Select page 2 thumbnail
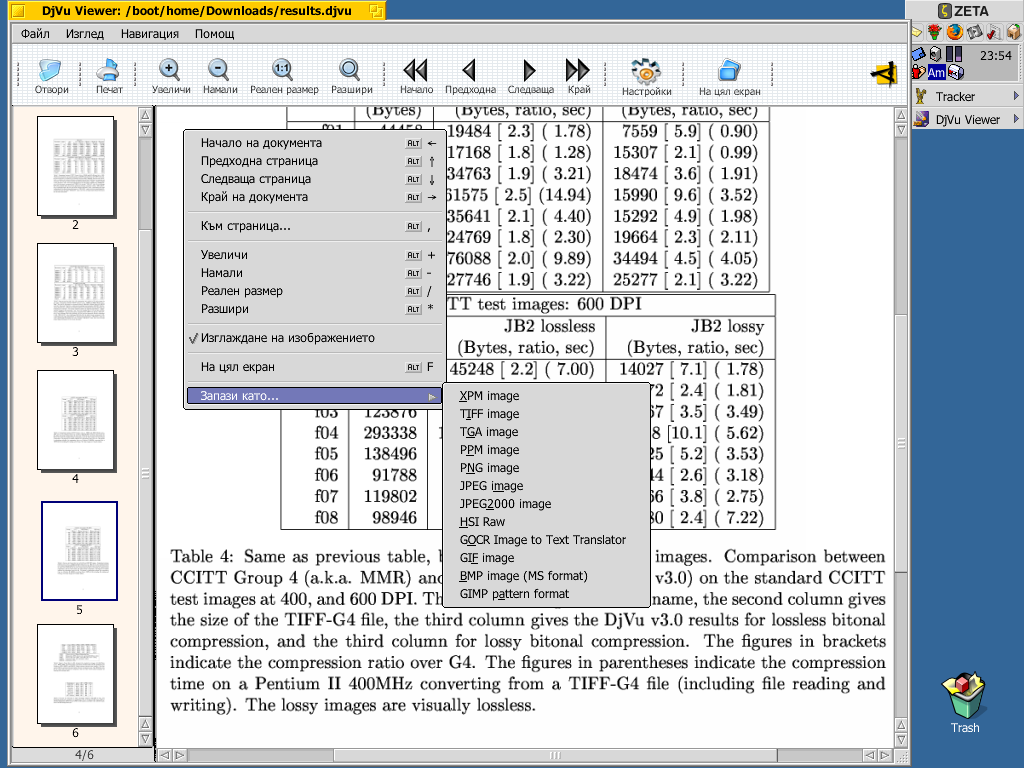 (x=76, y=166)
